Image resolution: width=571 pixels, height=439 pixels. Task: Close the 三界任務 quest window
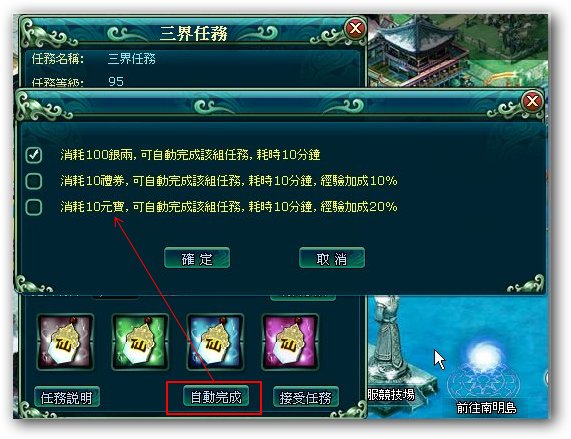355,28
